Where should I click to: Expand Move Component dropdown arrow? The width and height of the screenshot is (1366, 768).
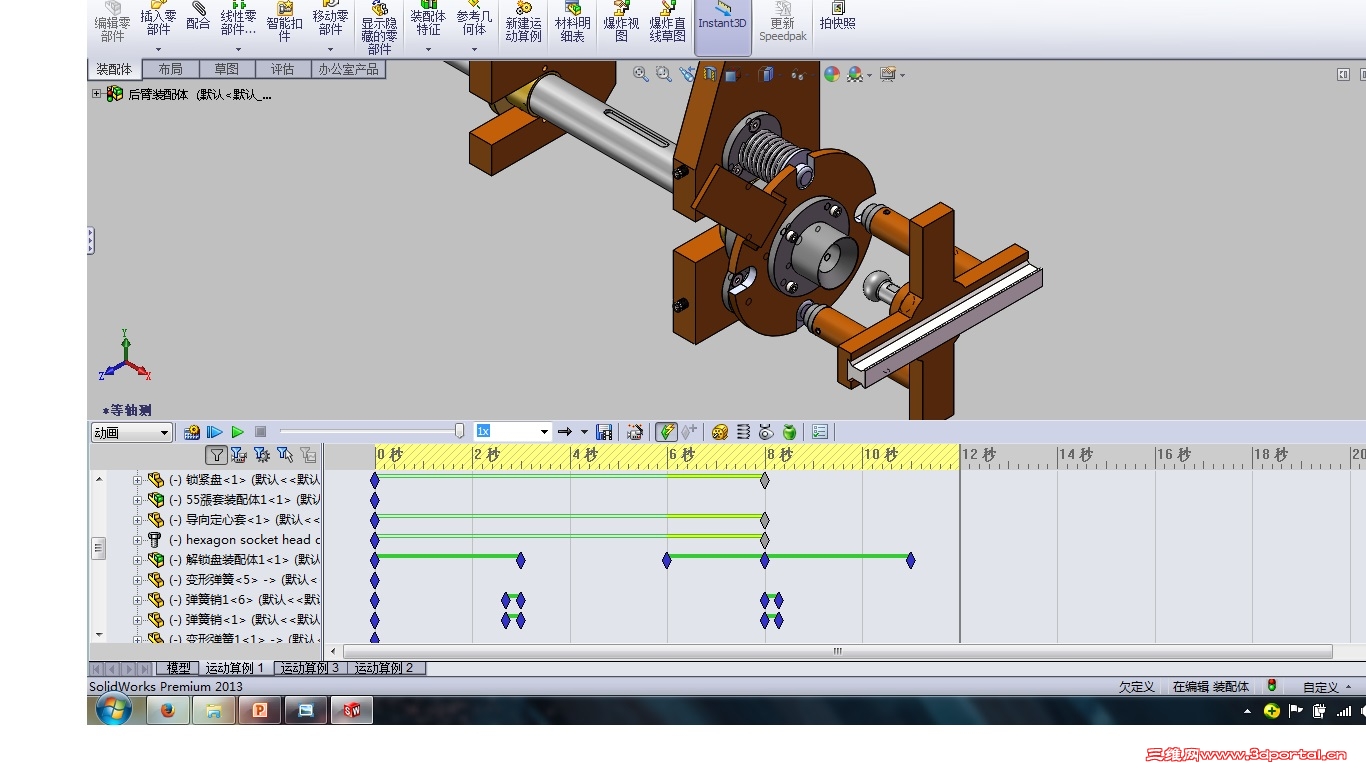click(330, 49)
